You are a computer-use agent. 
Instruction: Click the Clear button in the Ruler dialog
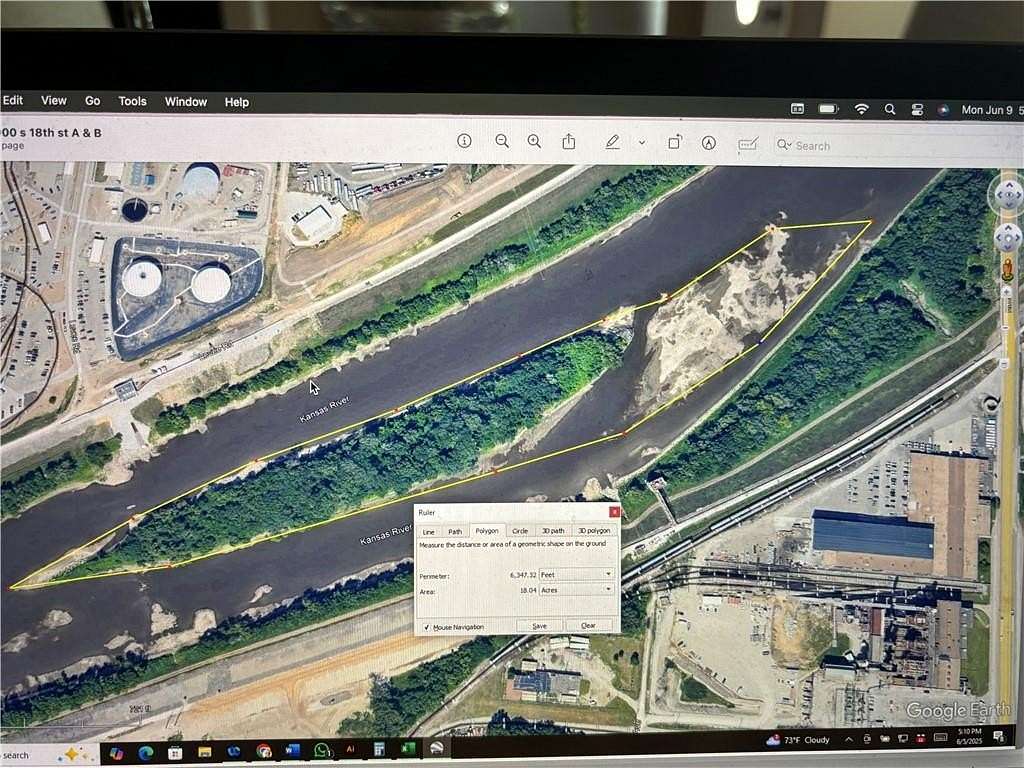588,625
